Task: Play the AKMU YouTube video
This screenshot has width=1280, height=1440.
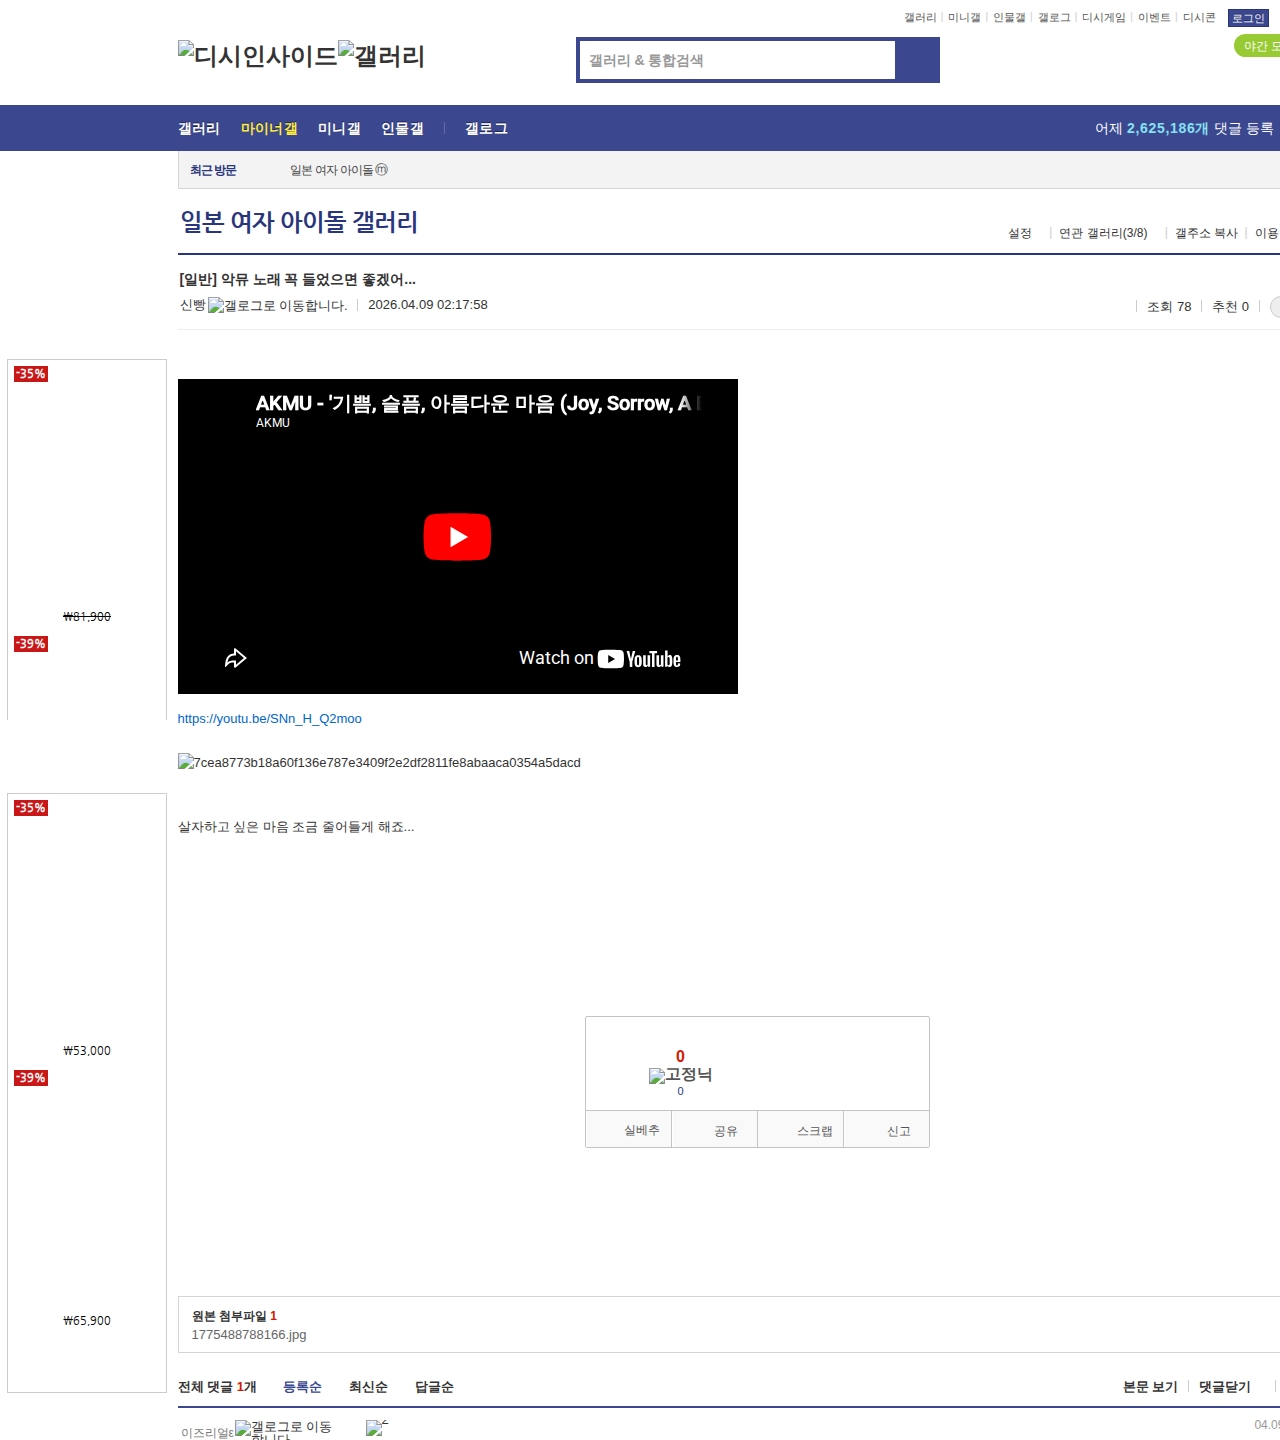Action: pyautogui.click(x=457, y=537)
